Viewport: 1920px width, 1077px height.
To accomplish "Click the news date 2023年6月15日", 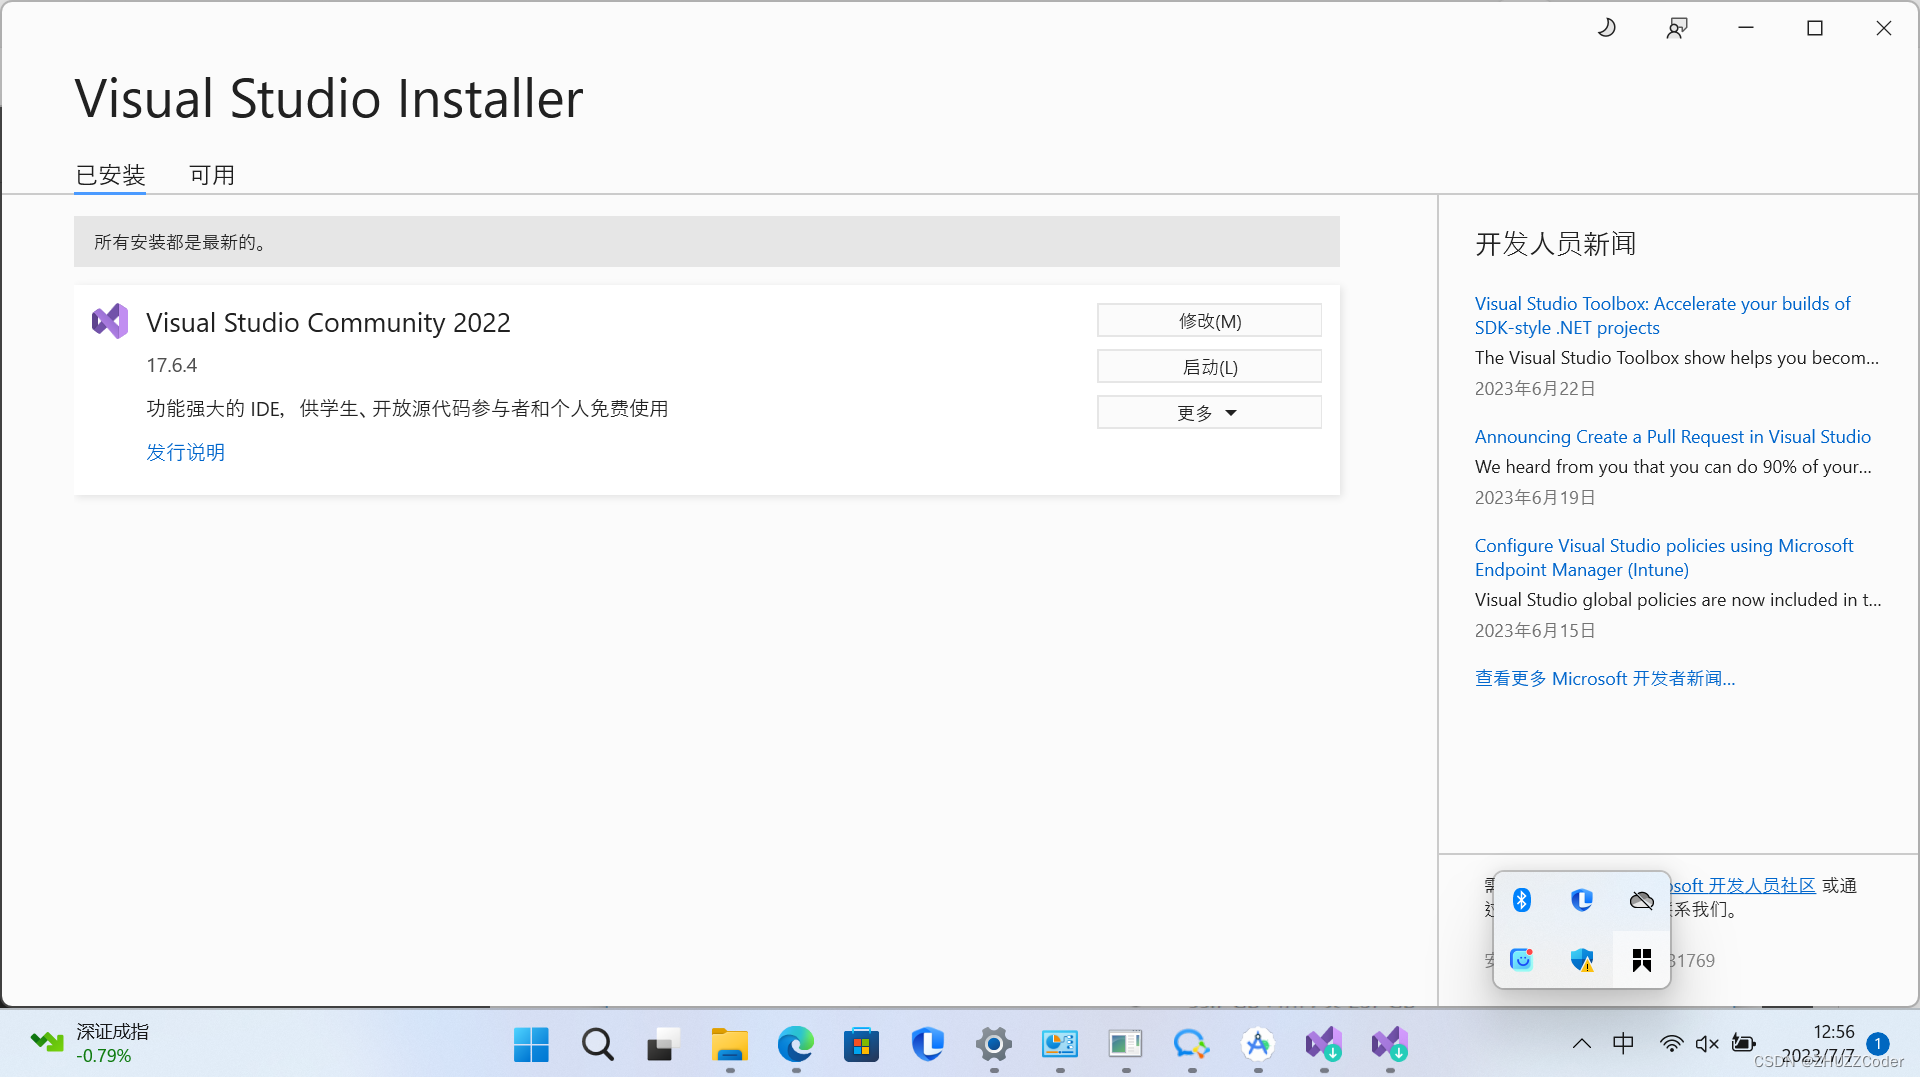I will click(1535, 630).
